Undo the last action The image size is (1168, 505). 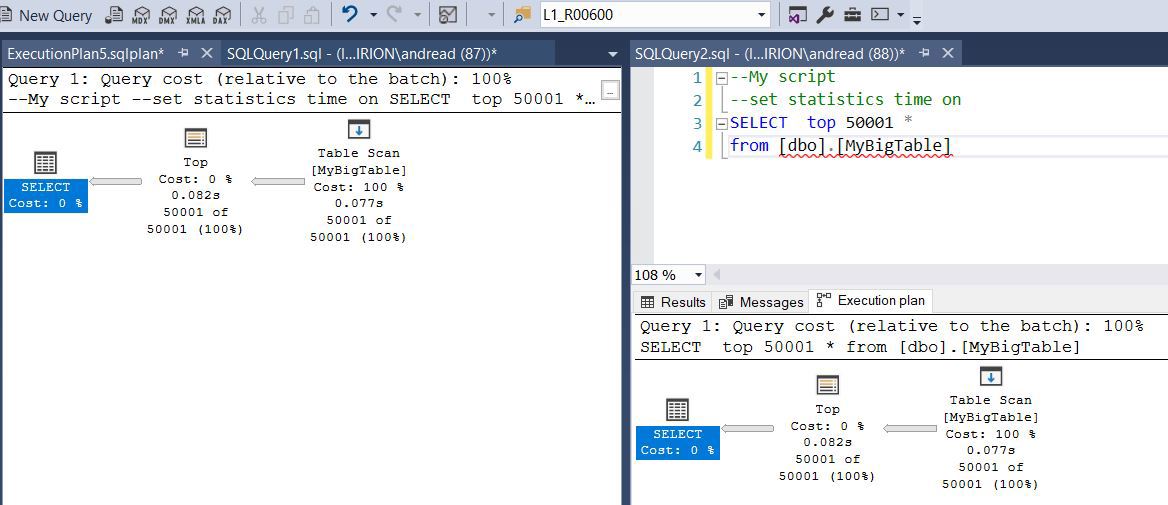[350, 14]
